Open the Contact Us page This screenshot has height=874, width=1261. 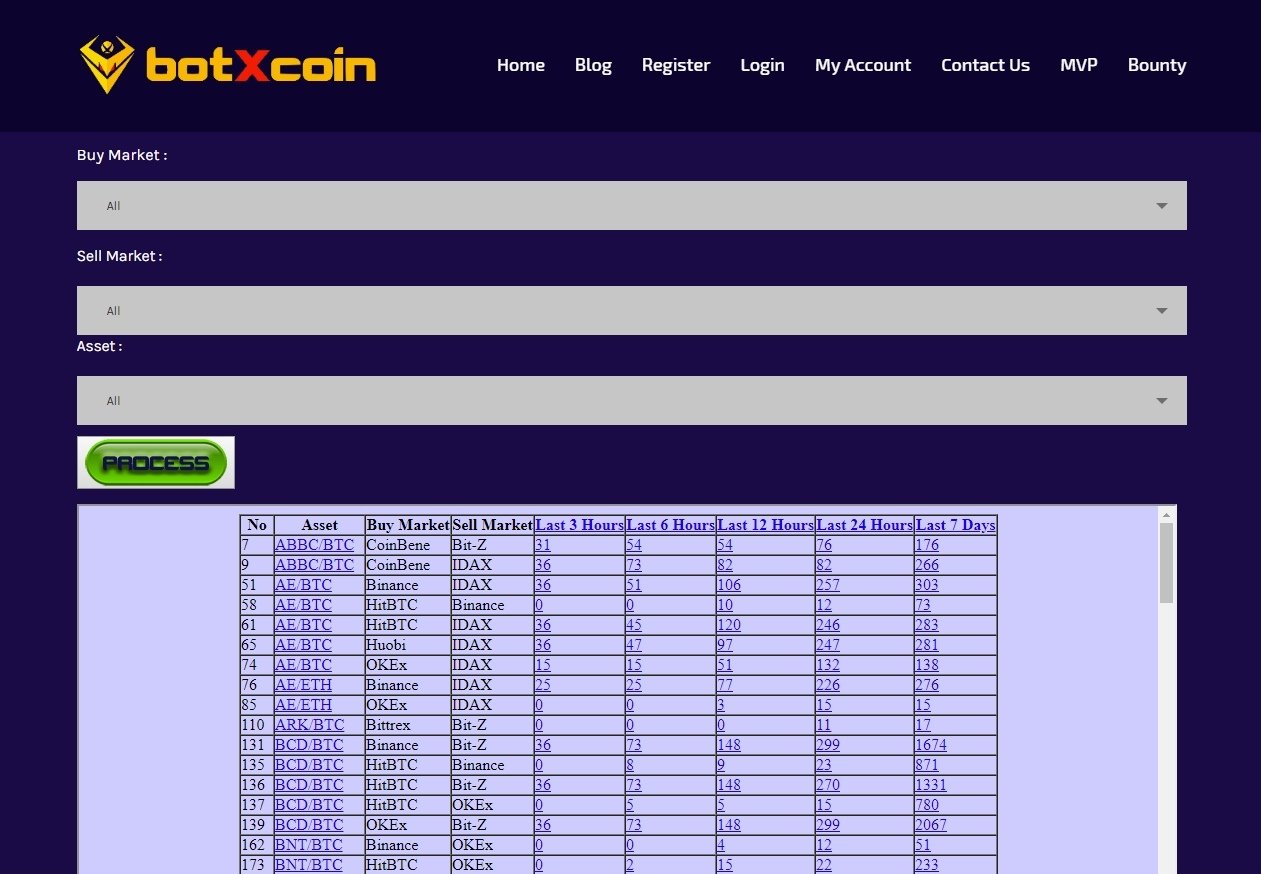point(985,65)
